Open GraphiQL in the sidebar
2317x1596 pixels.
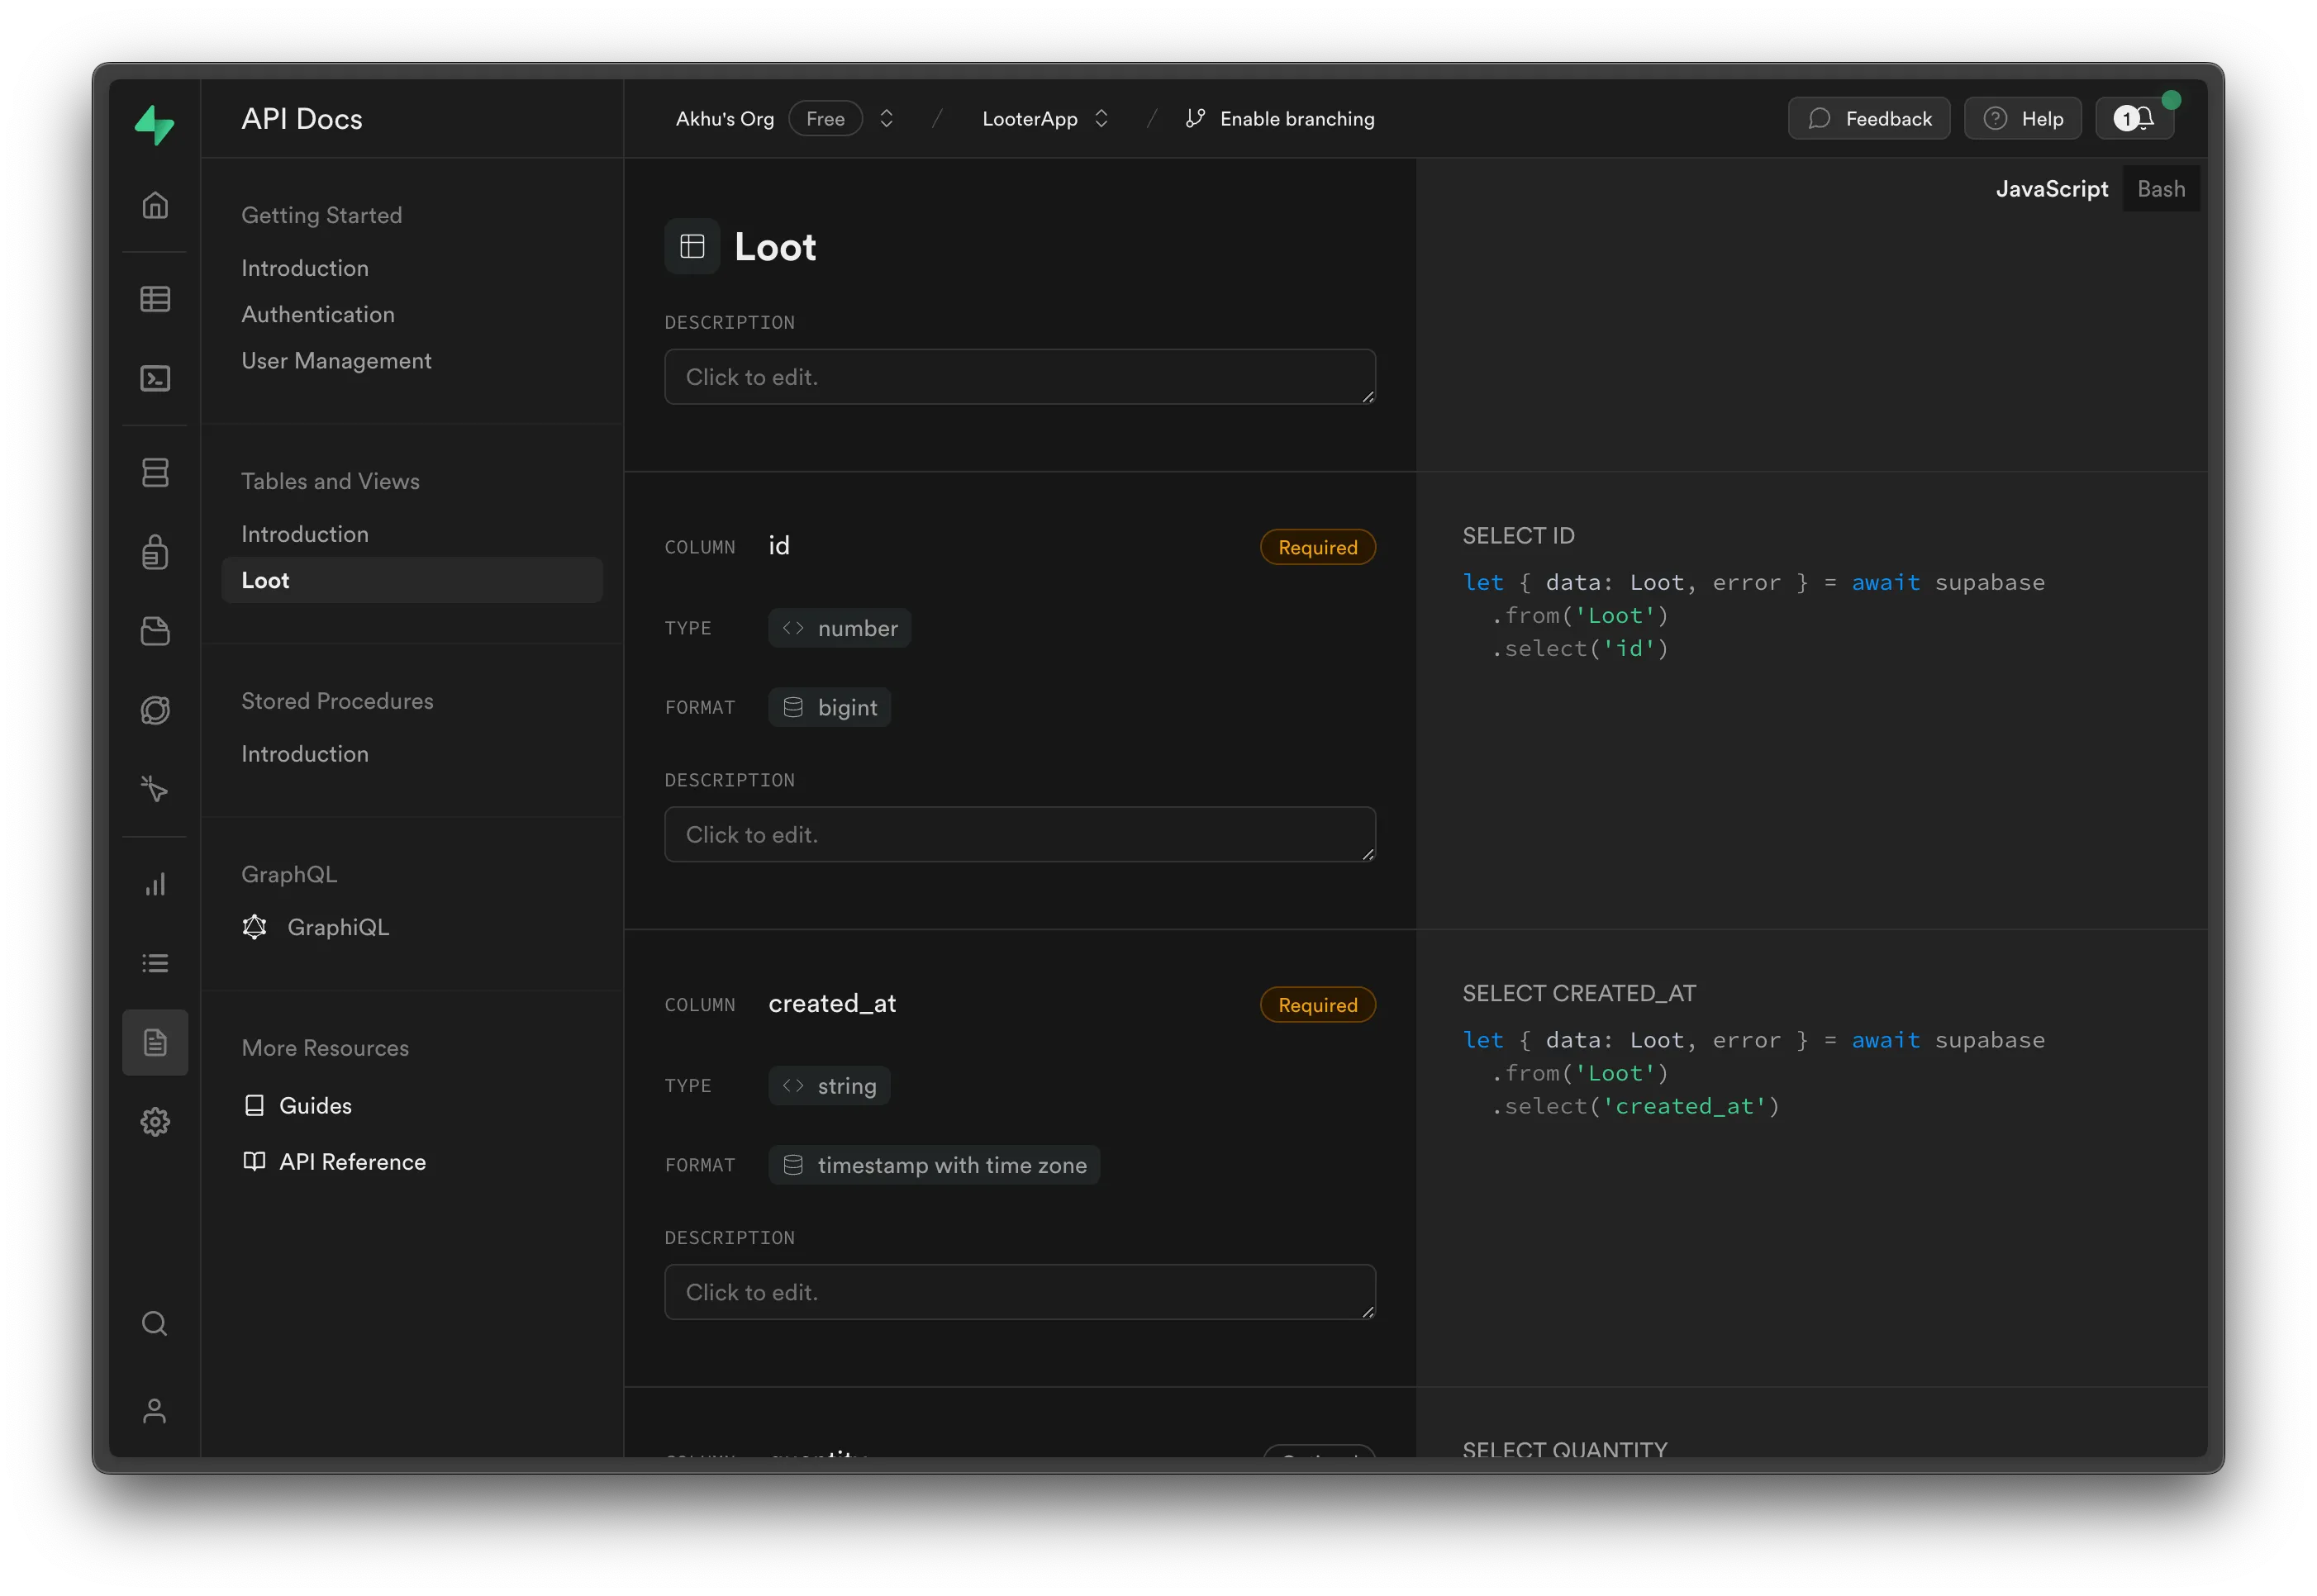[337, 927]
